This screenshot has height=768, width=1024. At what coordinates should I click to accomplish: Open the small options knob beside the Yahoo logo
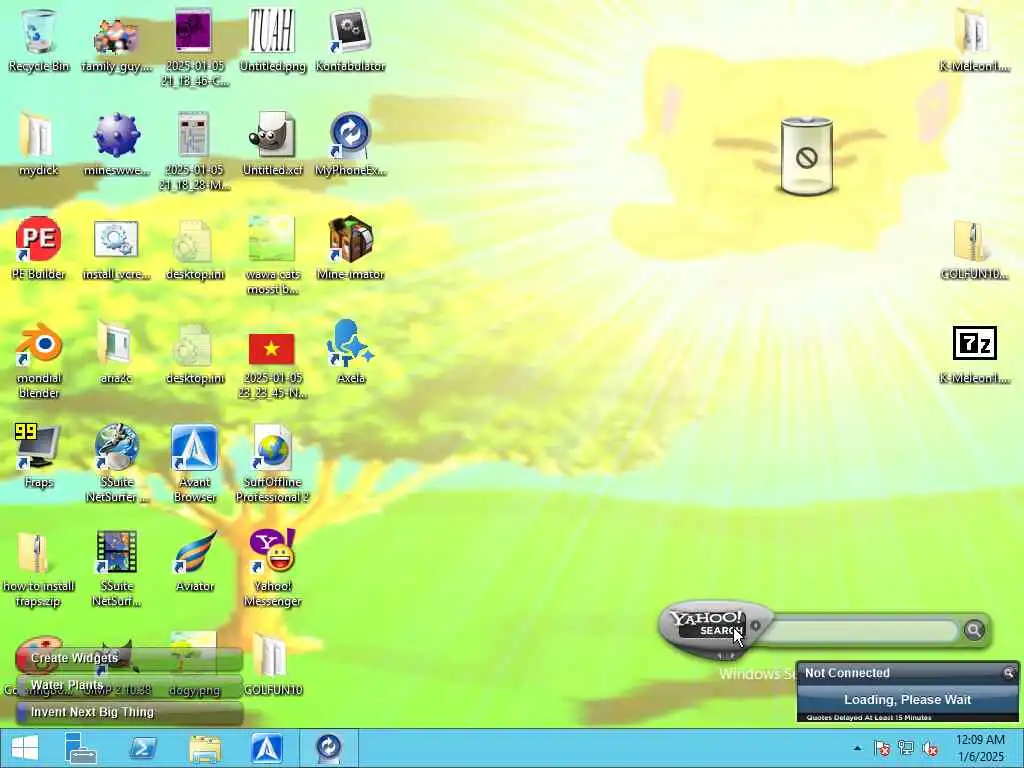tap(756, 626)
